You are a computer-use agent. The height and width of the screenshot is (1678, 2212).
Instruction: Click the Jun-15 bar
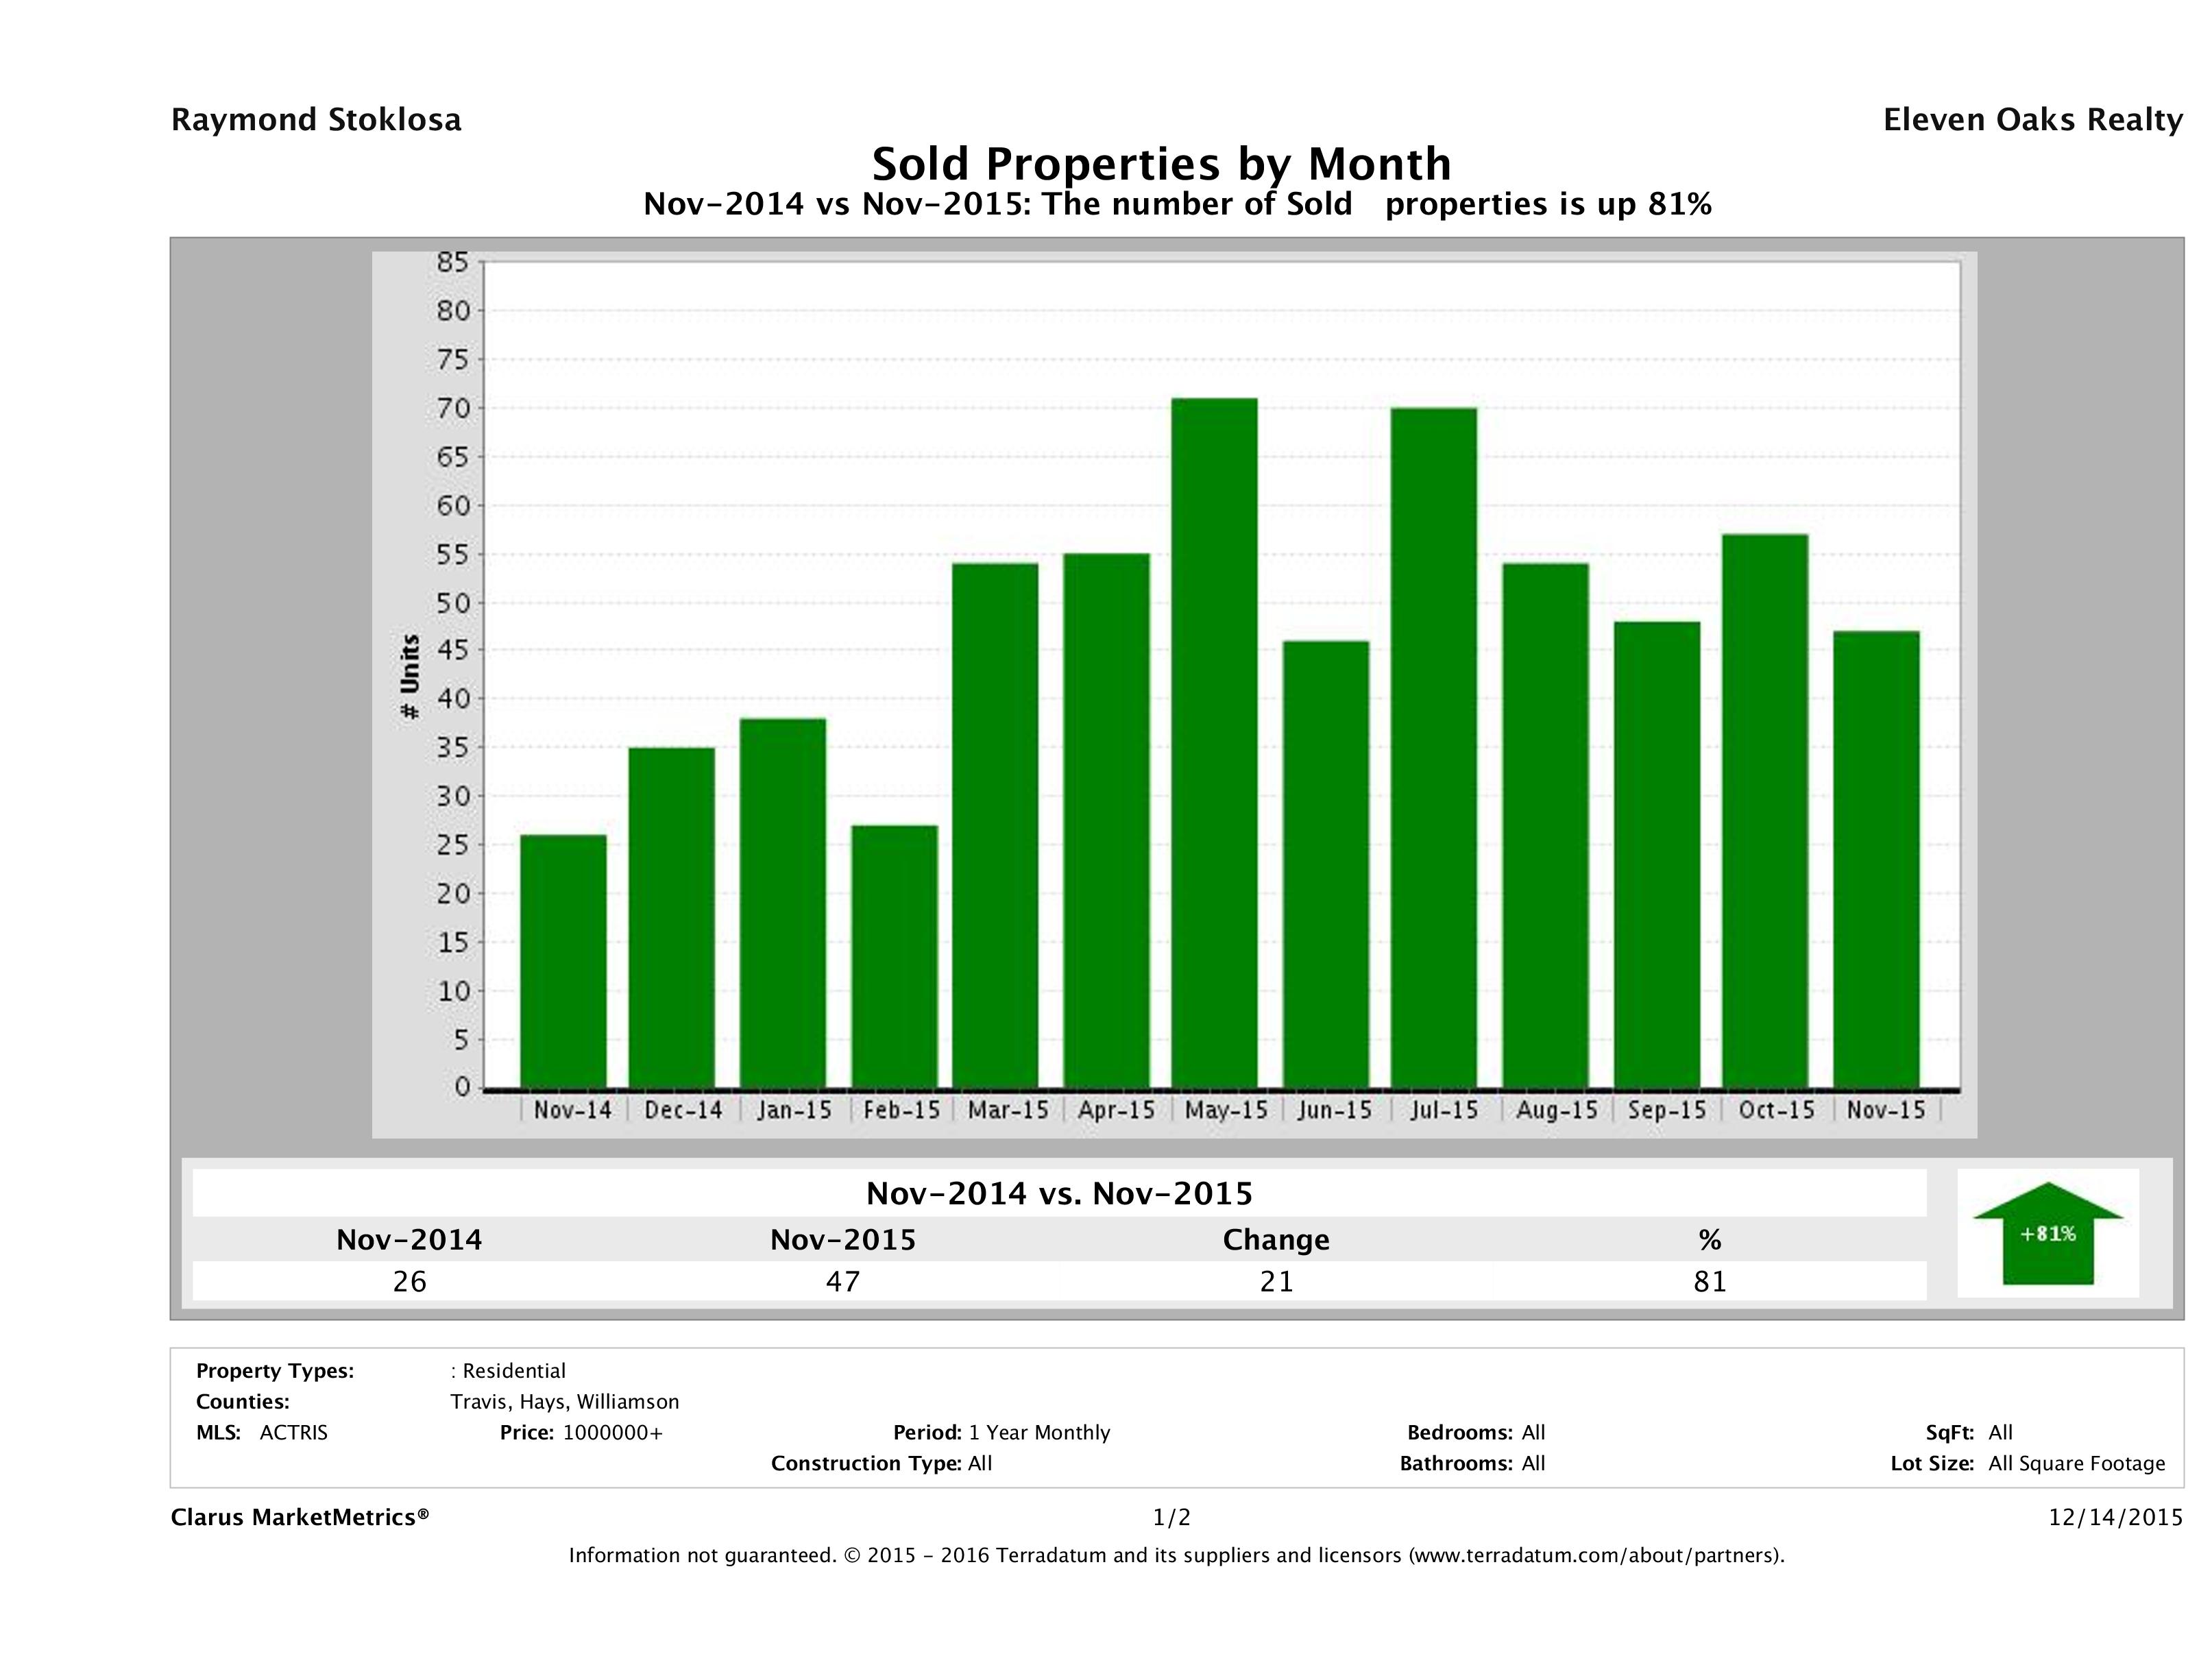(x=1326, y=864)
